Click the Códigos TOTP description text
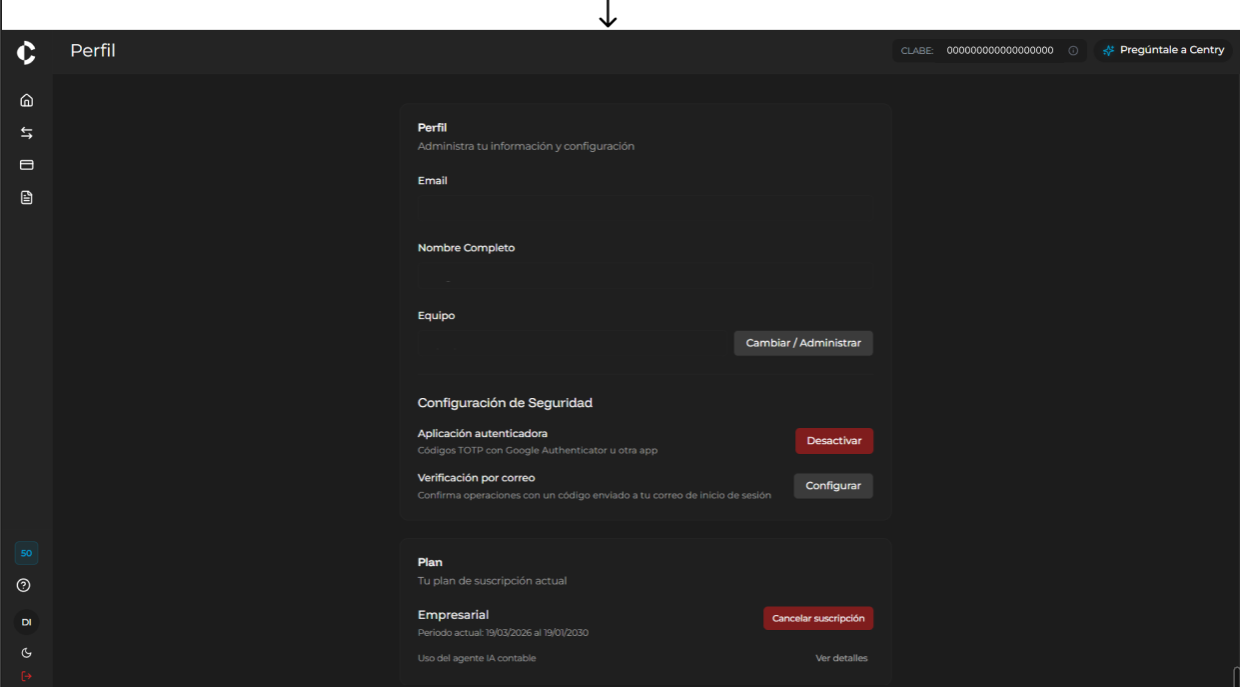 pyautogui.click(x=538, y=451)
